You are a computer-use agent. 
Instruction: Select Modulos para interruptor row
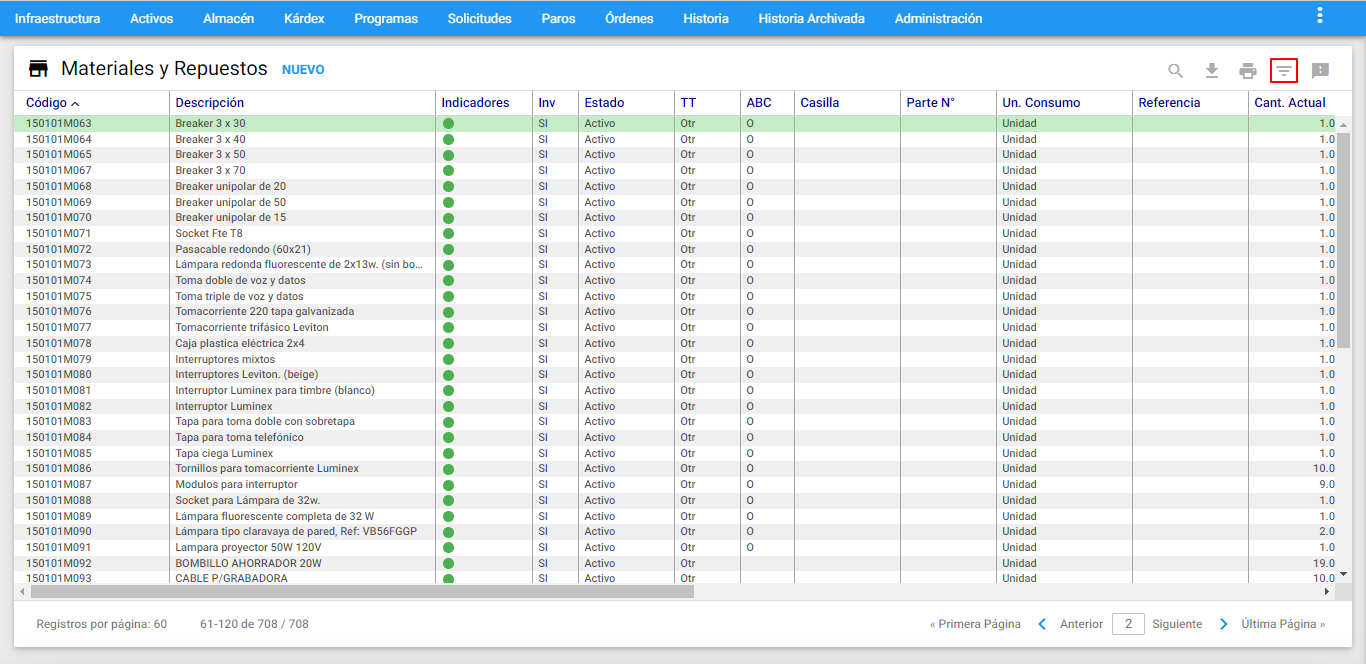[675, 485]
